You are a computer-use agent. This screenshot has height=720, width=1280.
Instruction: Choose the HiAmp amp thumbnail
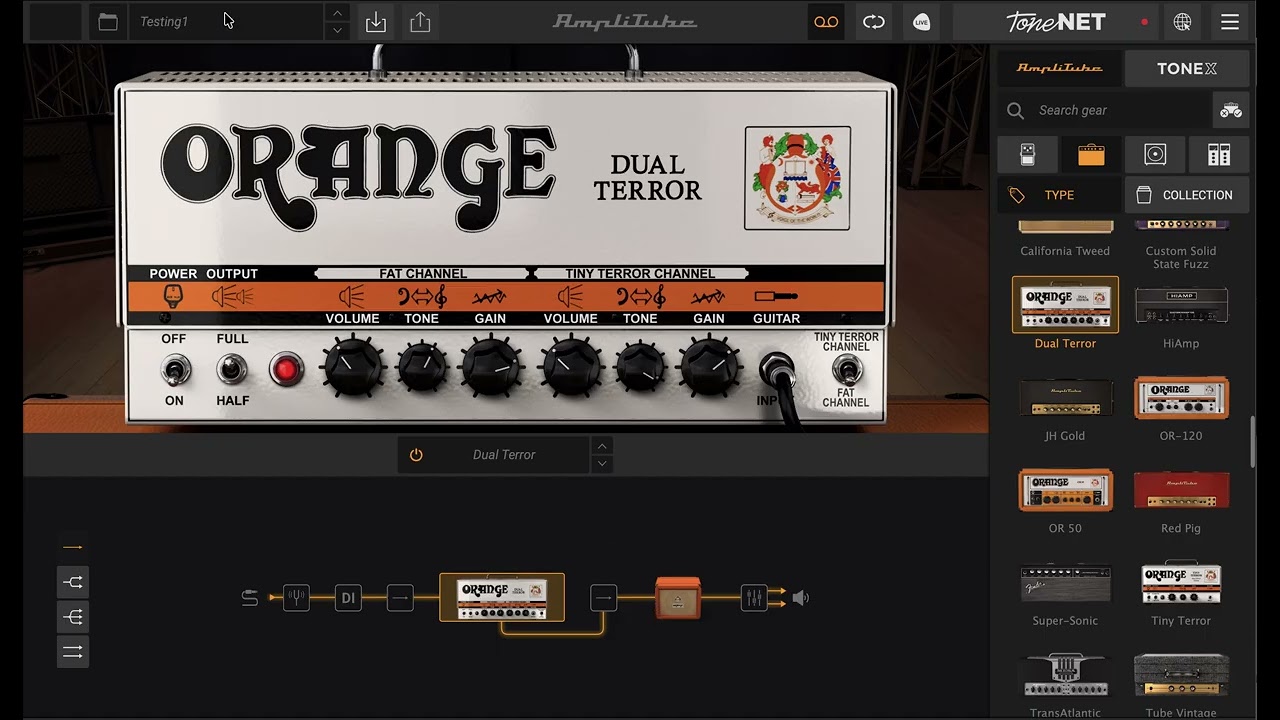pos(1181,305)
